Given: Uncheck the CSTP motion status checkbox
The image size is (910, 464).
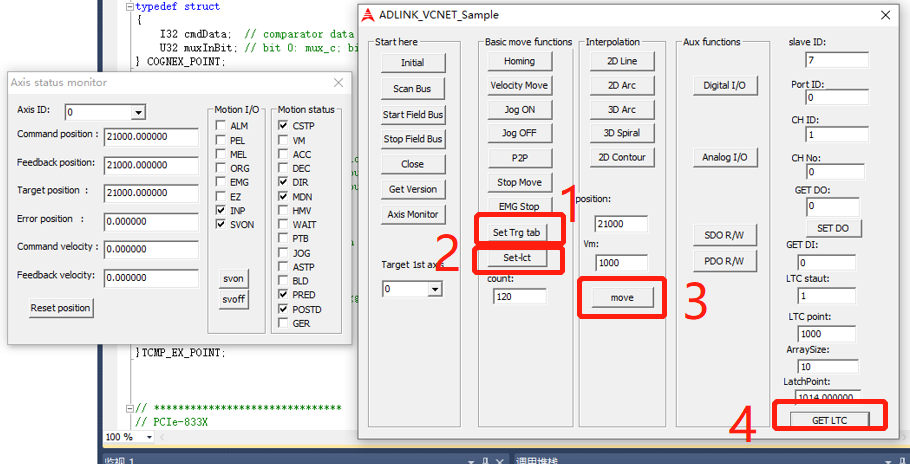Looking at the screenshot, I should pyautogui.click(x=283, y=126).
